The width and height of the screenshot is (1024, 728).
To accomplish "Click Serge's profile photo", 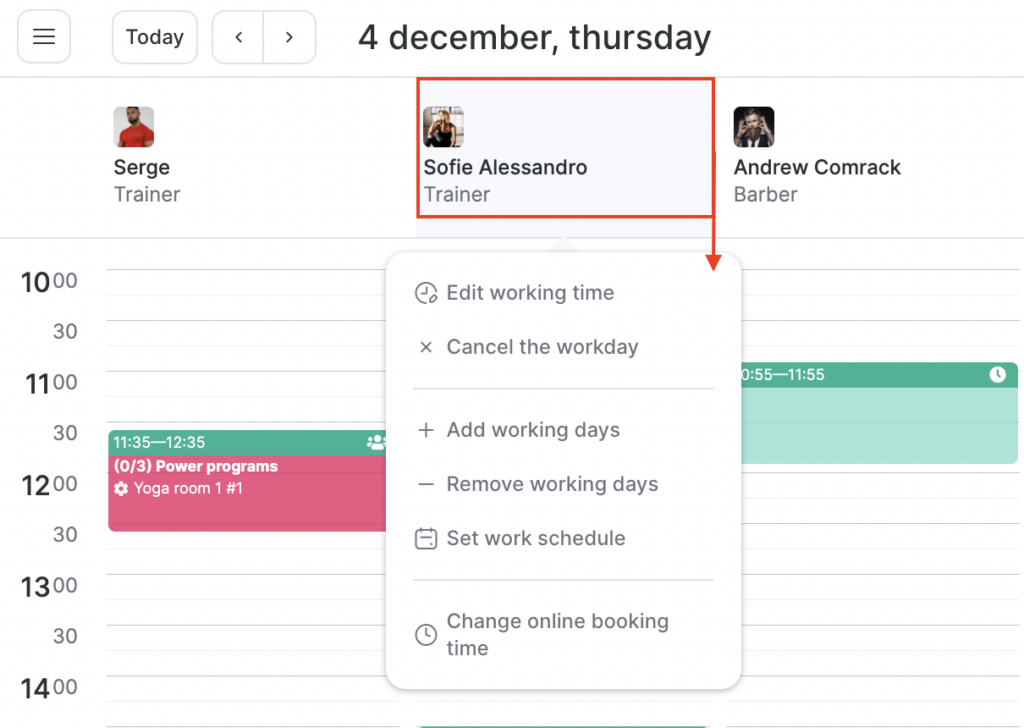I will click(134, 127).
